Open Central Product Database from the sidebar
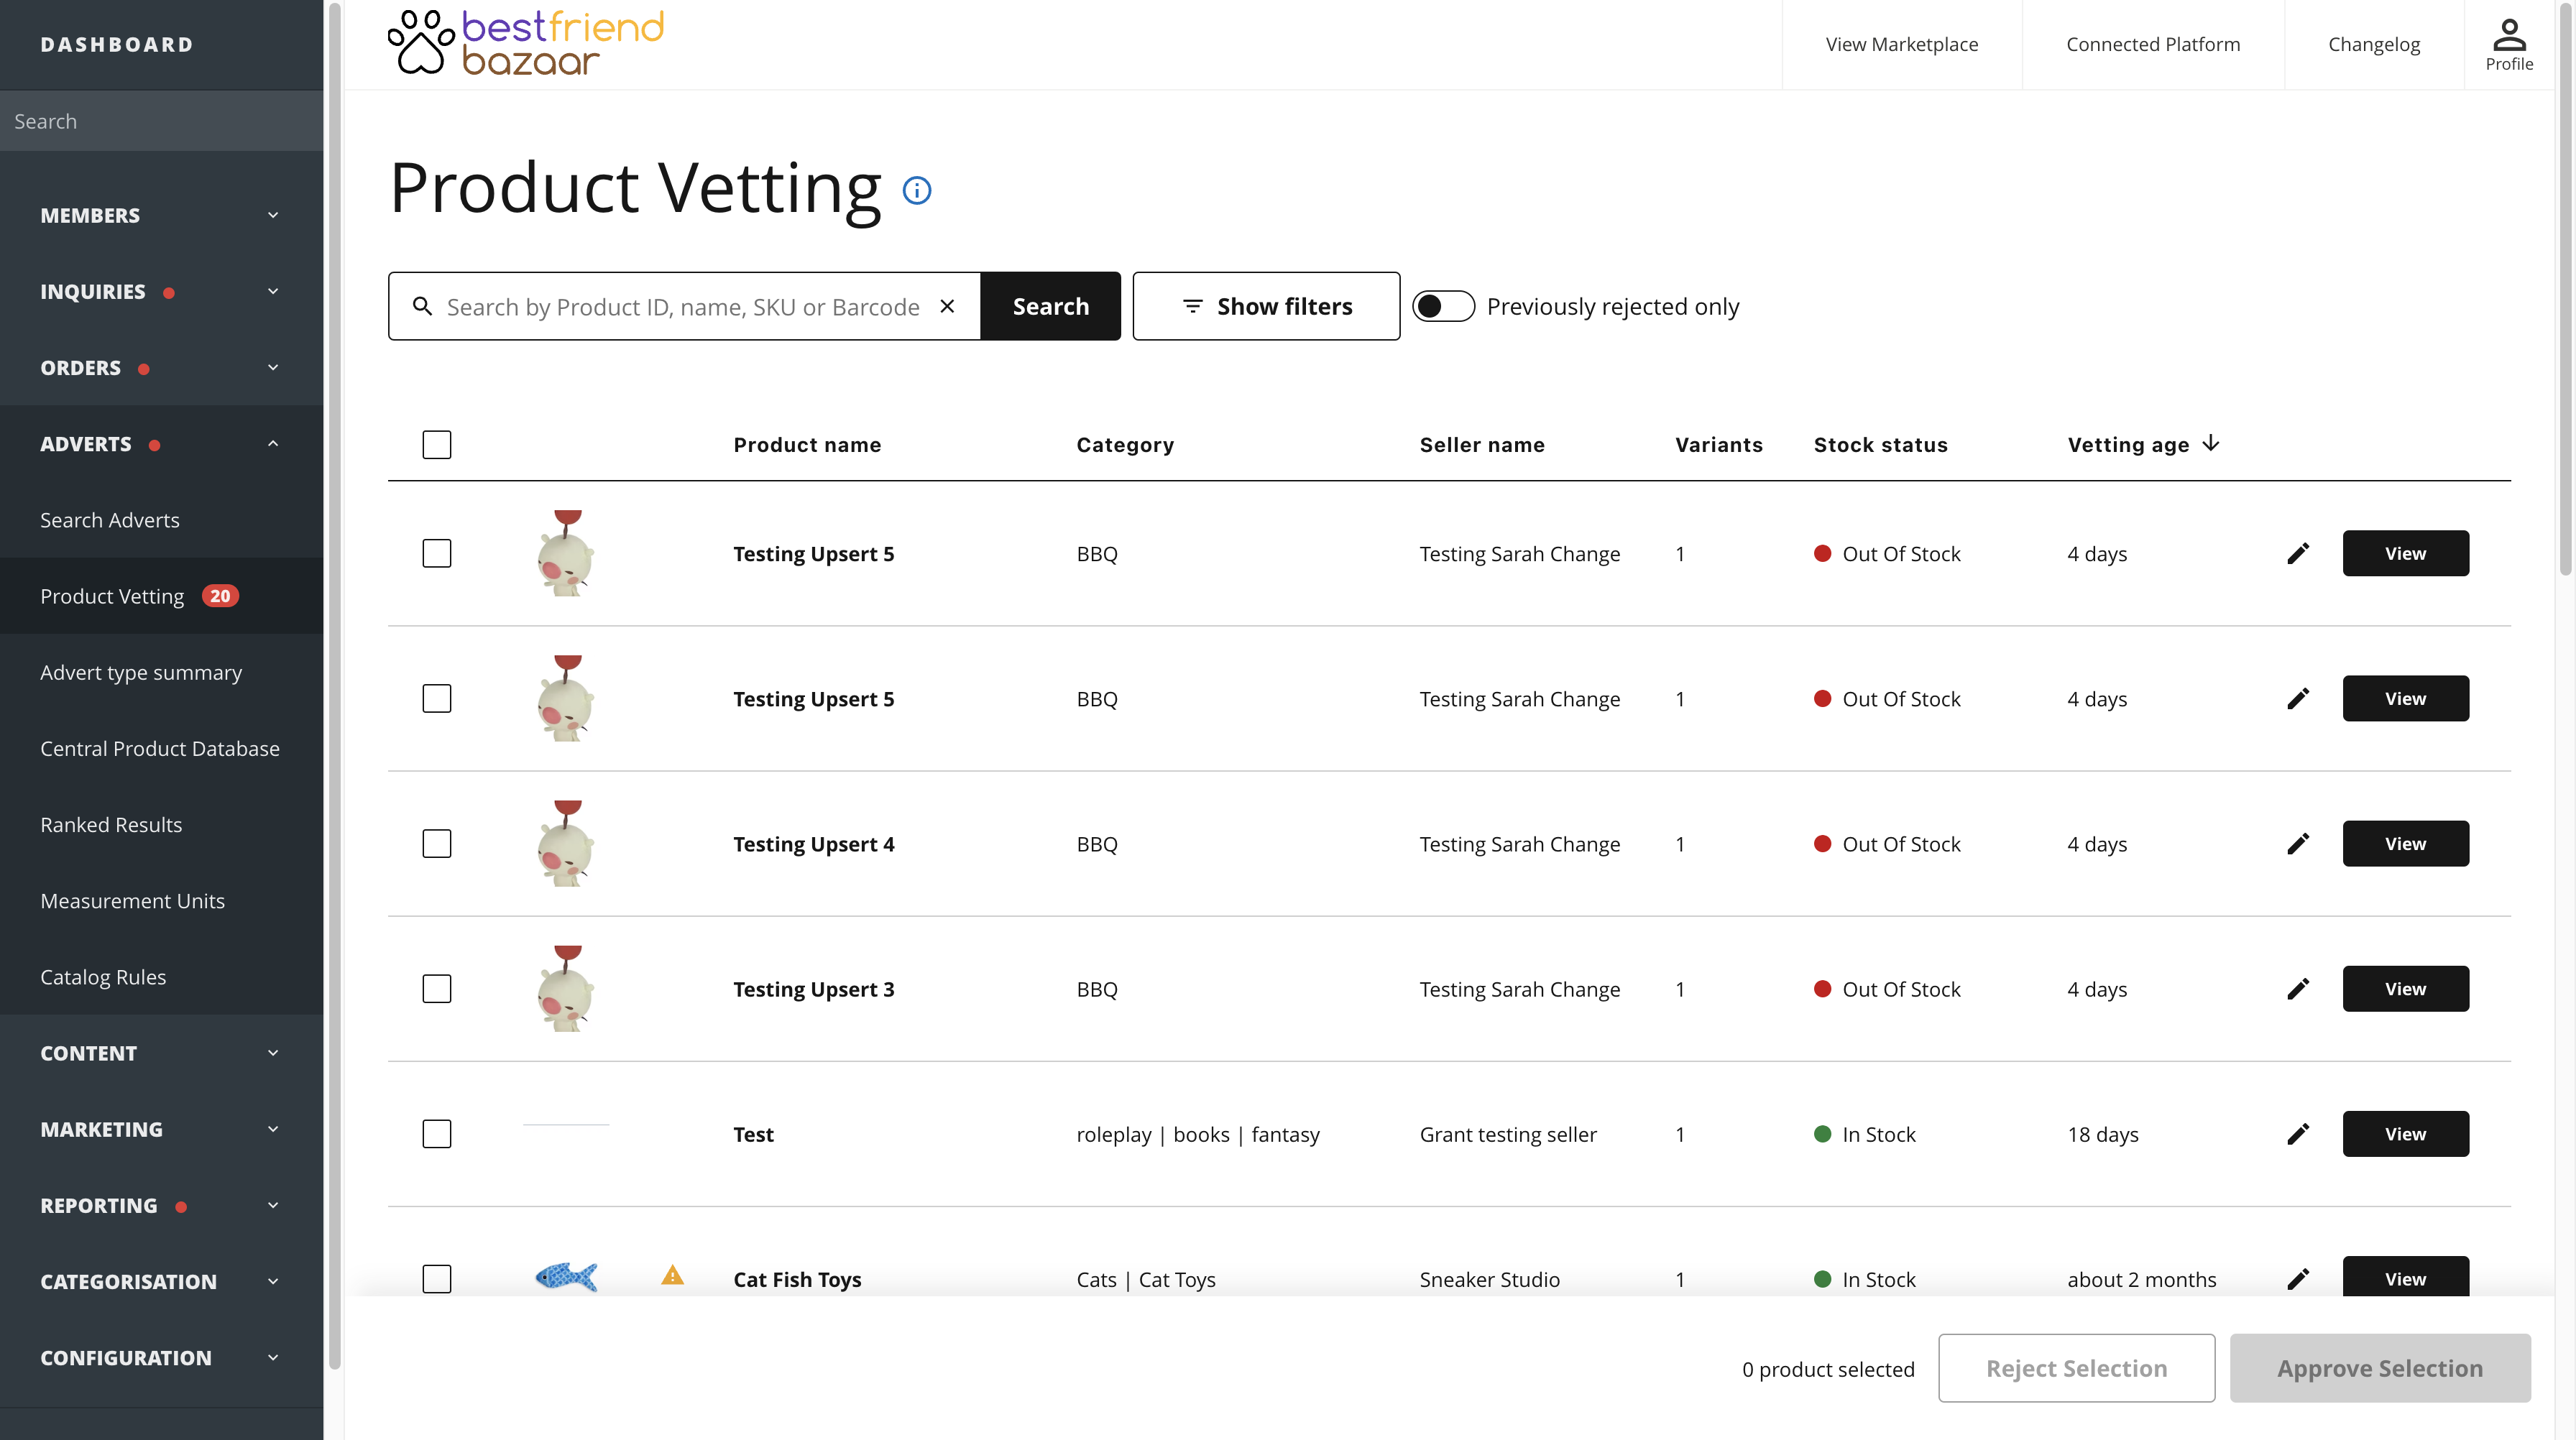The width and height of the screenshot is (2576, 1440). (160, 748)
